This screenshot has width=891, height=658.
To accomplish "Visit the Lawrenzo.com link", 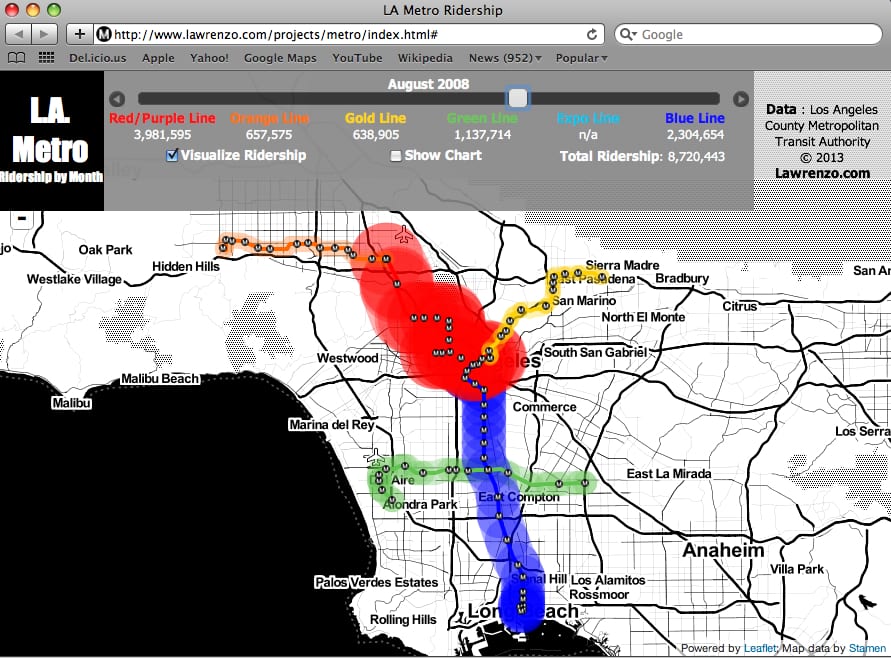I will point(822,173).
